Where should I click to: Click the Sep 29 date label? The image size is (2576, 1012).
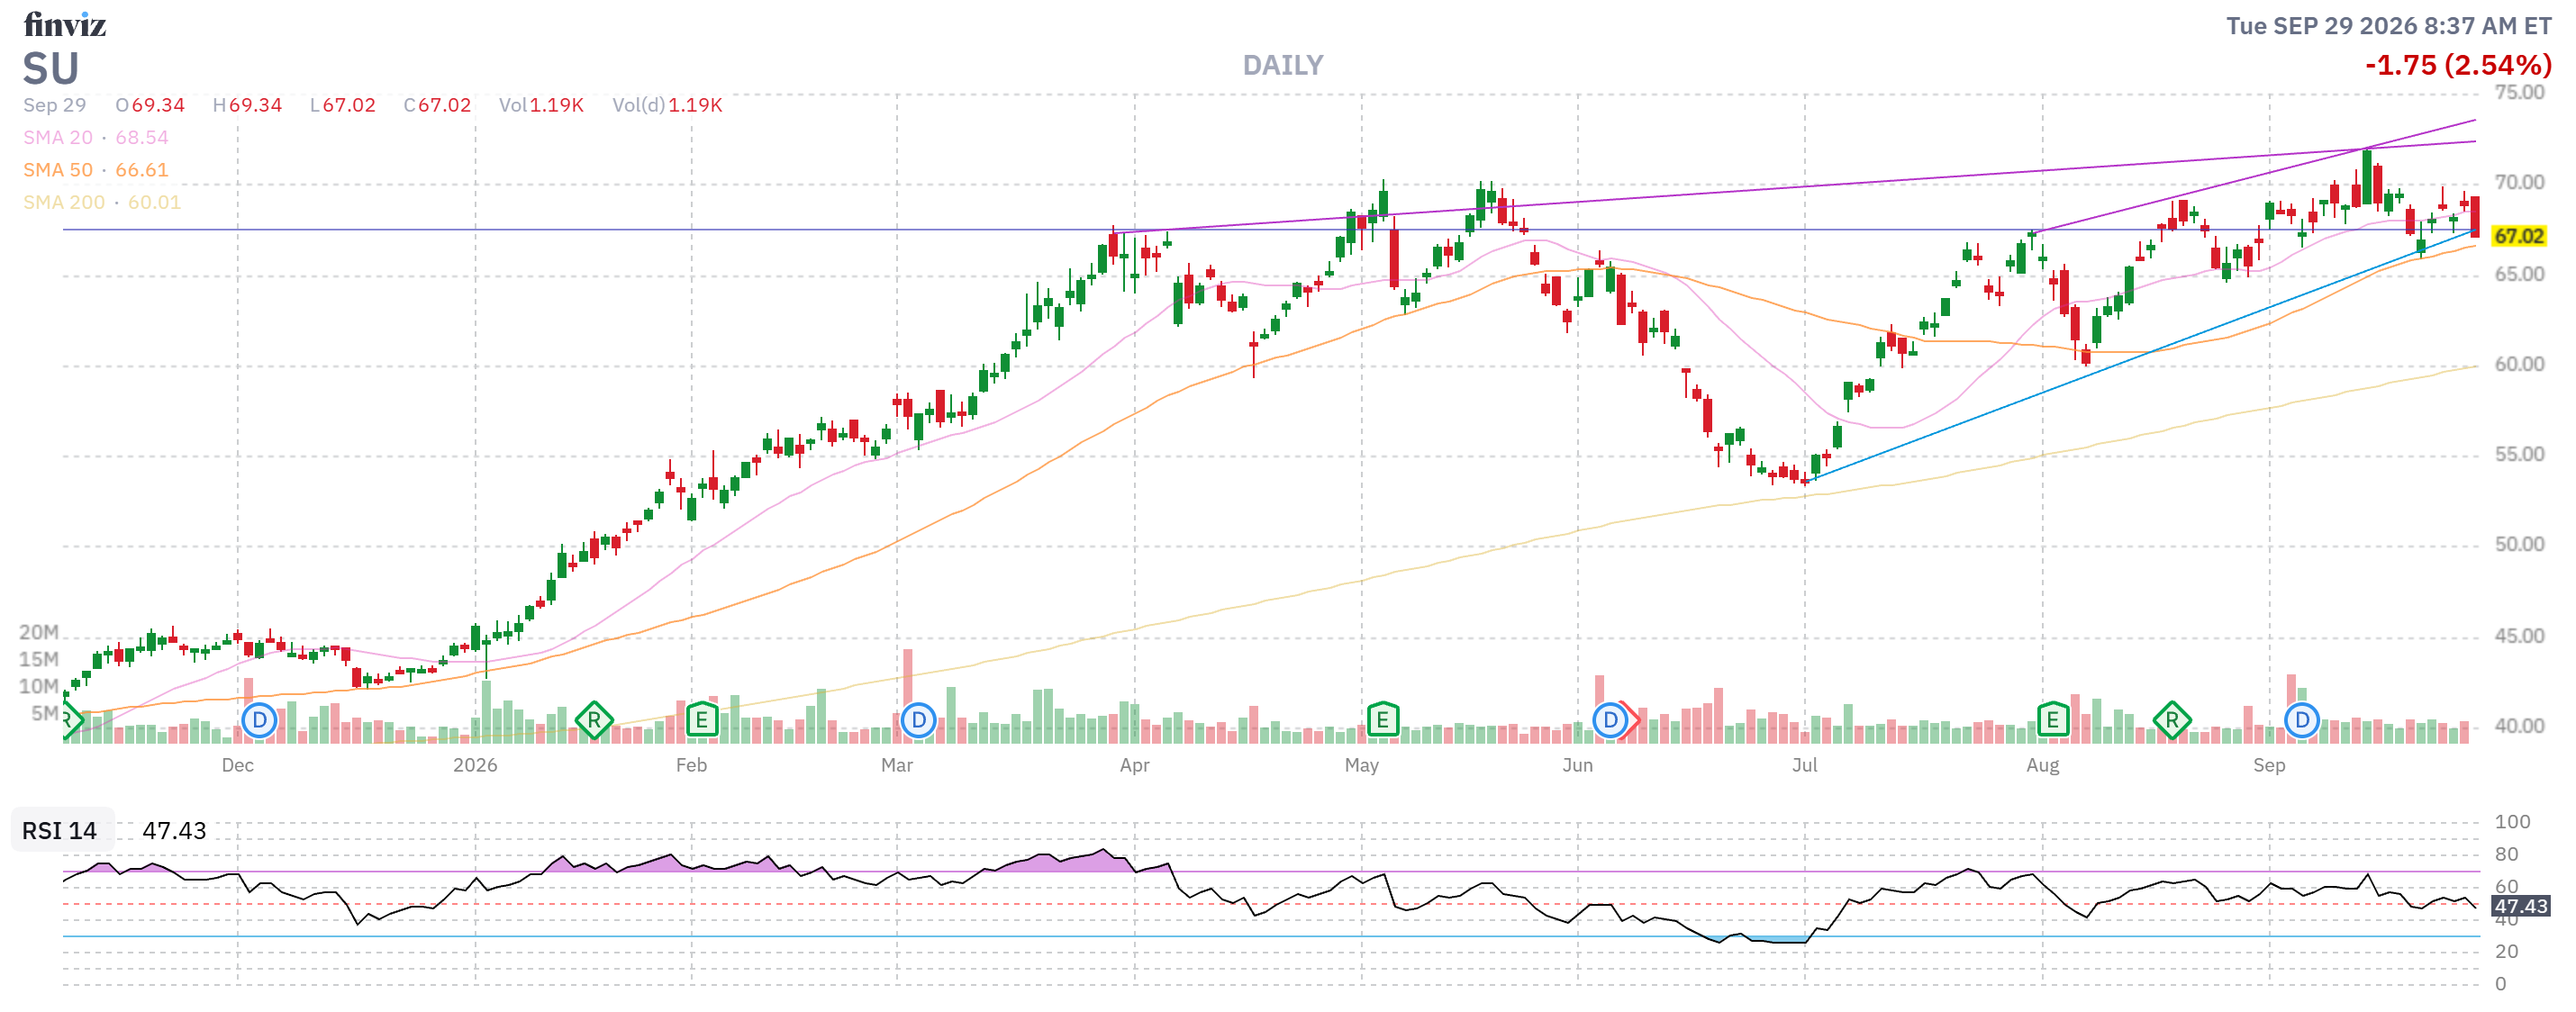pos(55,105)
